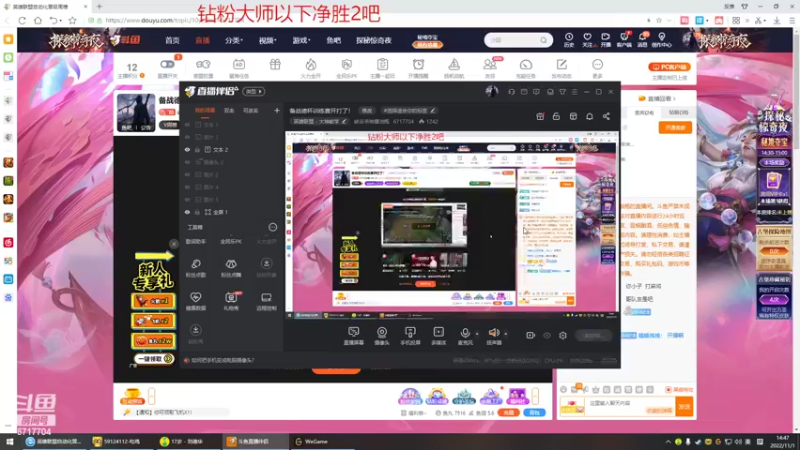Image resolution: width=800 pixels, height=450 pixels.
Task: Open customer service headset icon
Action: [511, 92]
